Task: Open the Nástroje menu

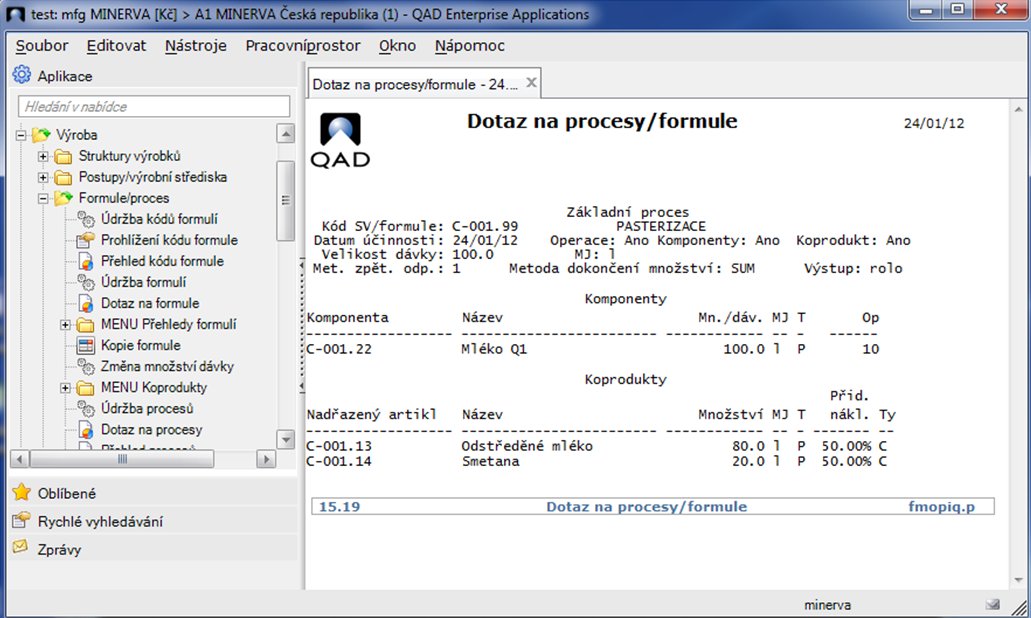Action: pos(196,45)
